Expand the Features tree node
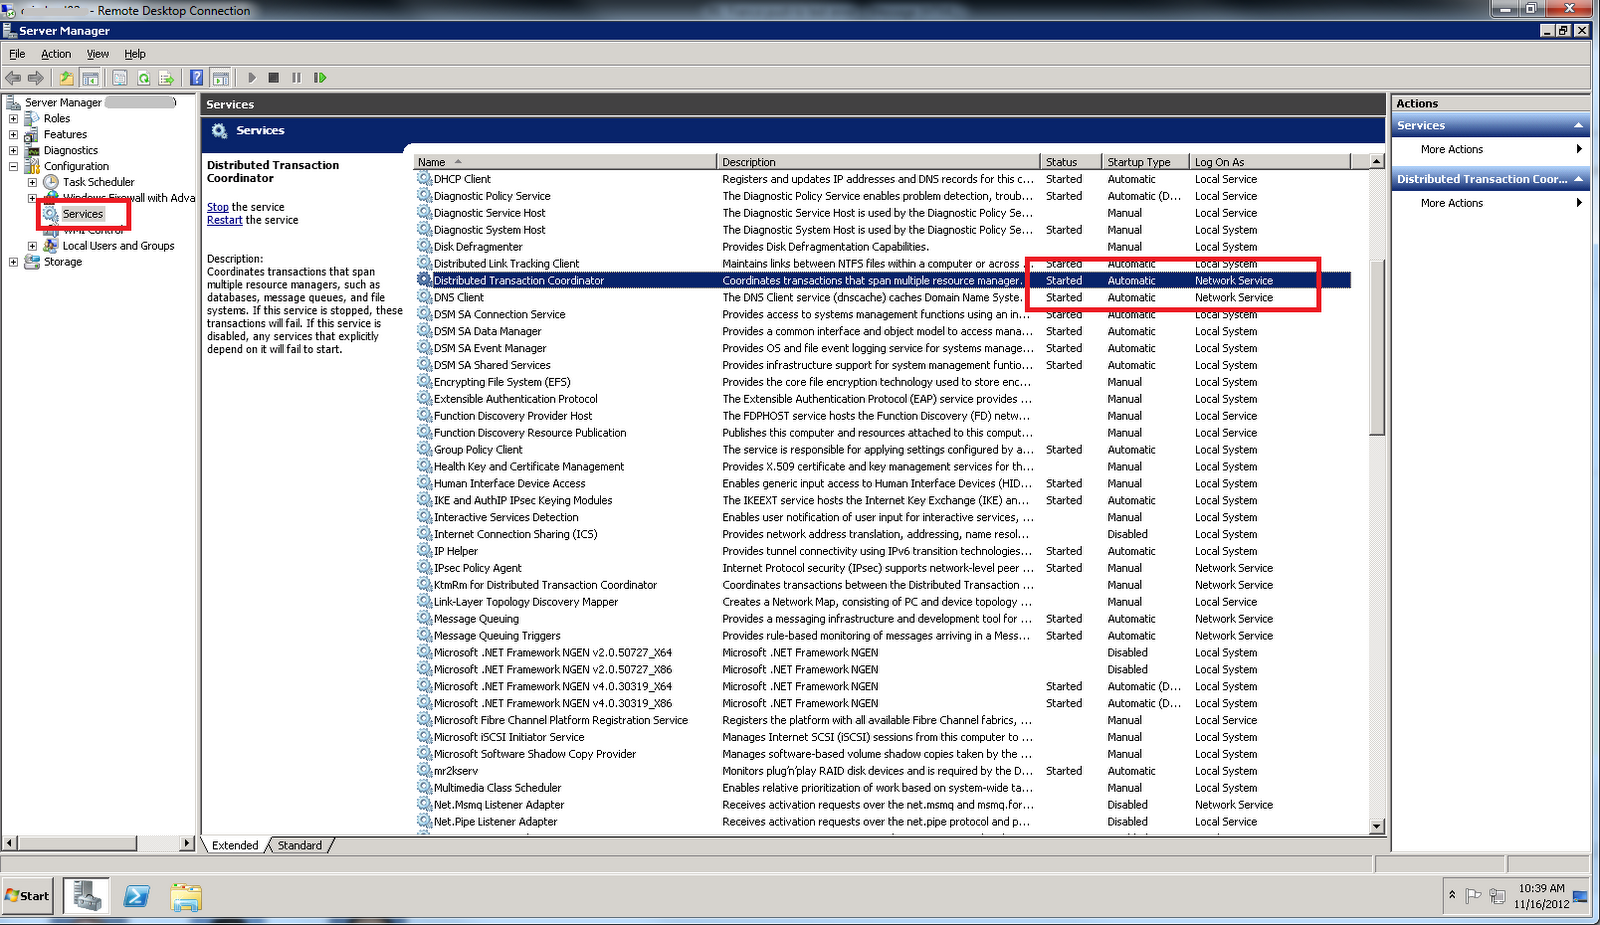This screenshot has width=1600, height=925. point(14,134)
